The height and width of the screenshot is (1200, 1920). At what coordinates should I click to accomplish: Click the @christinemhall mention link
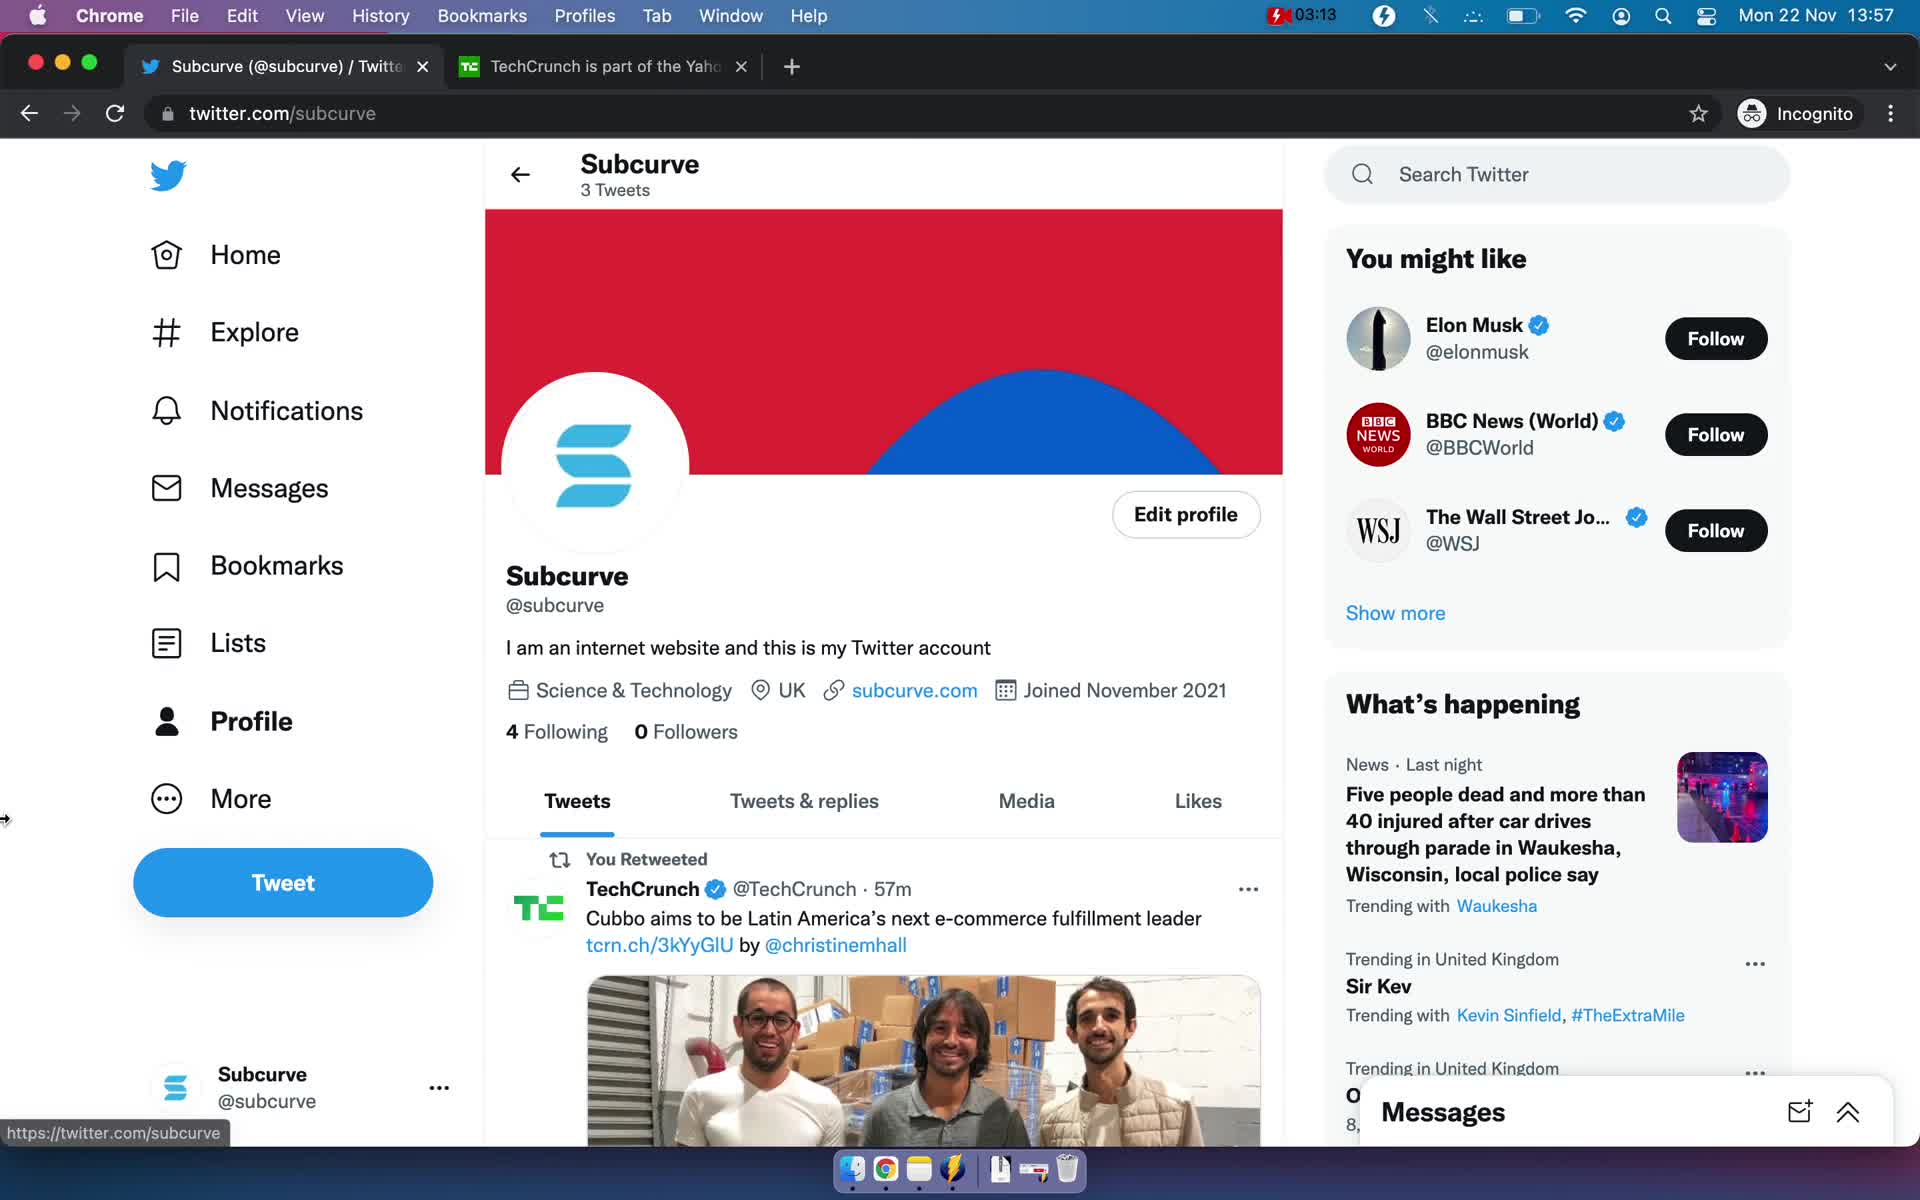[x=835, y=946]
